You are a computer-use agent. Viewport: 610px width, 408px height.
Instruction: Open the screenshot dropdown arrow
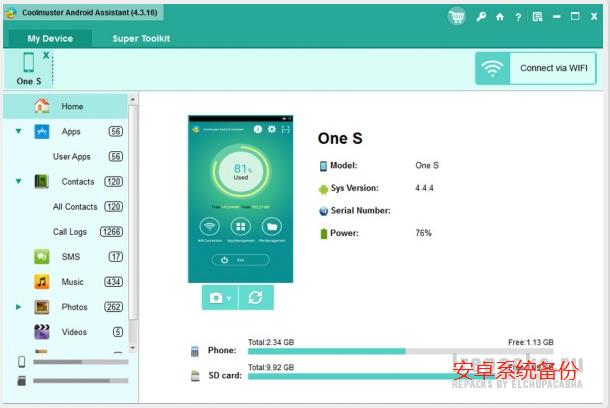coord(229,298)
